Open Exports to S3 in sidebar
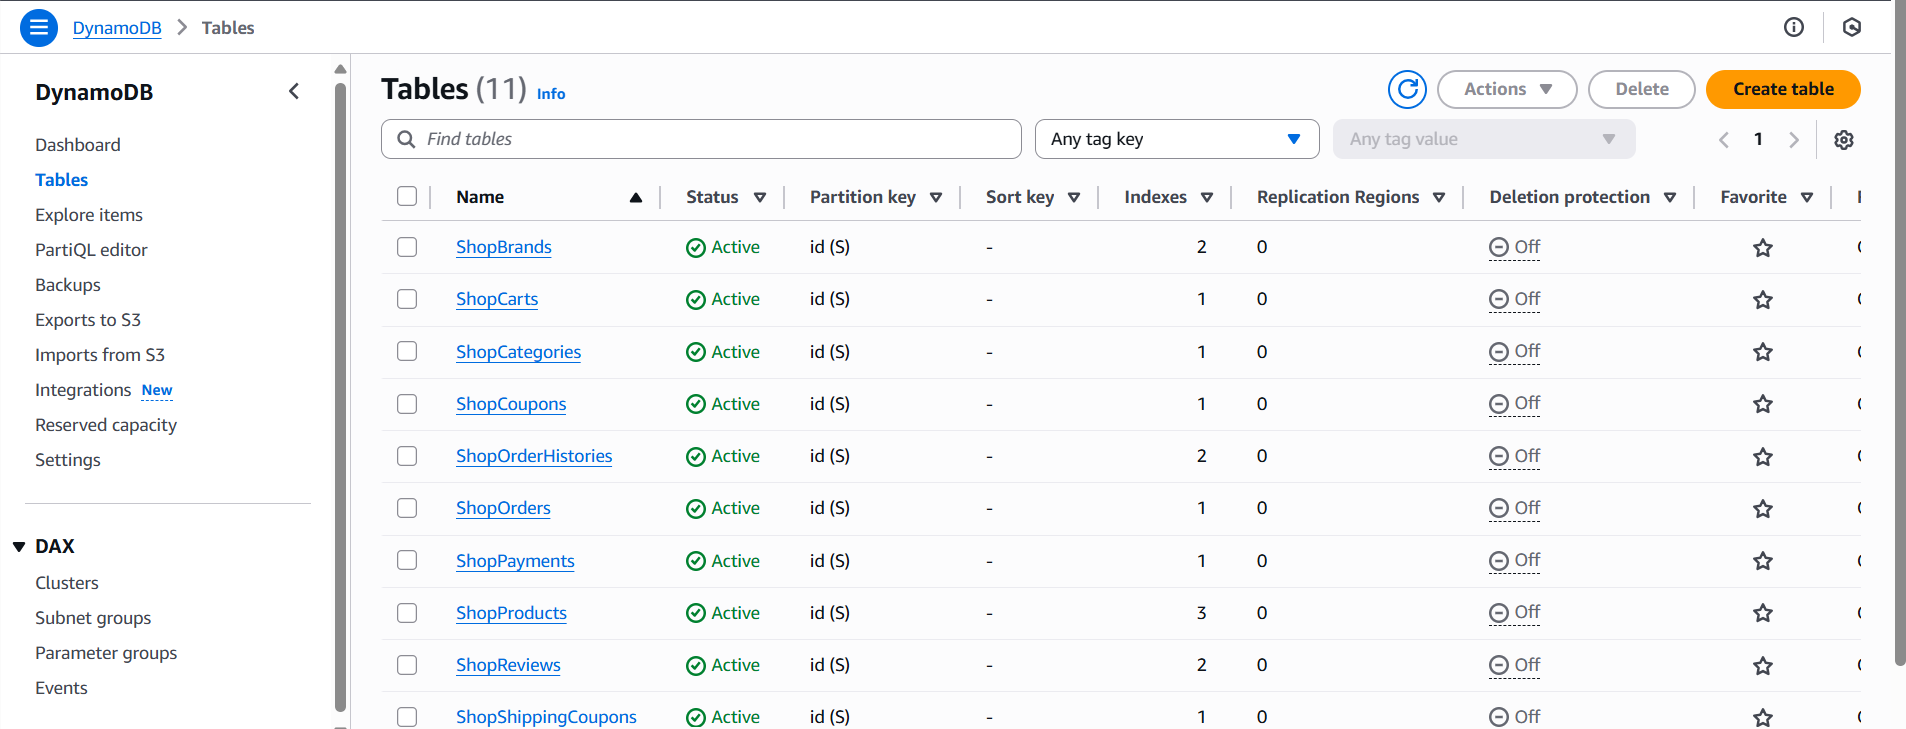 click(88, 320)
